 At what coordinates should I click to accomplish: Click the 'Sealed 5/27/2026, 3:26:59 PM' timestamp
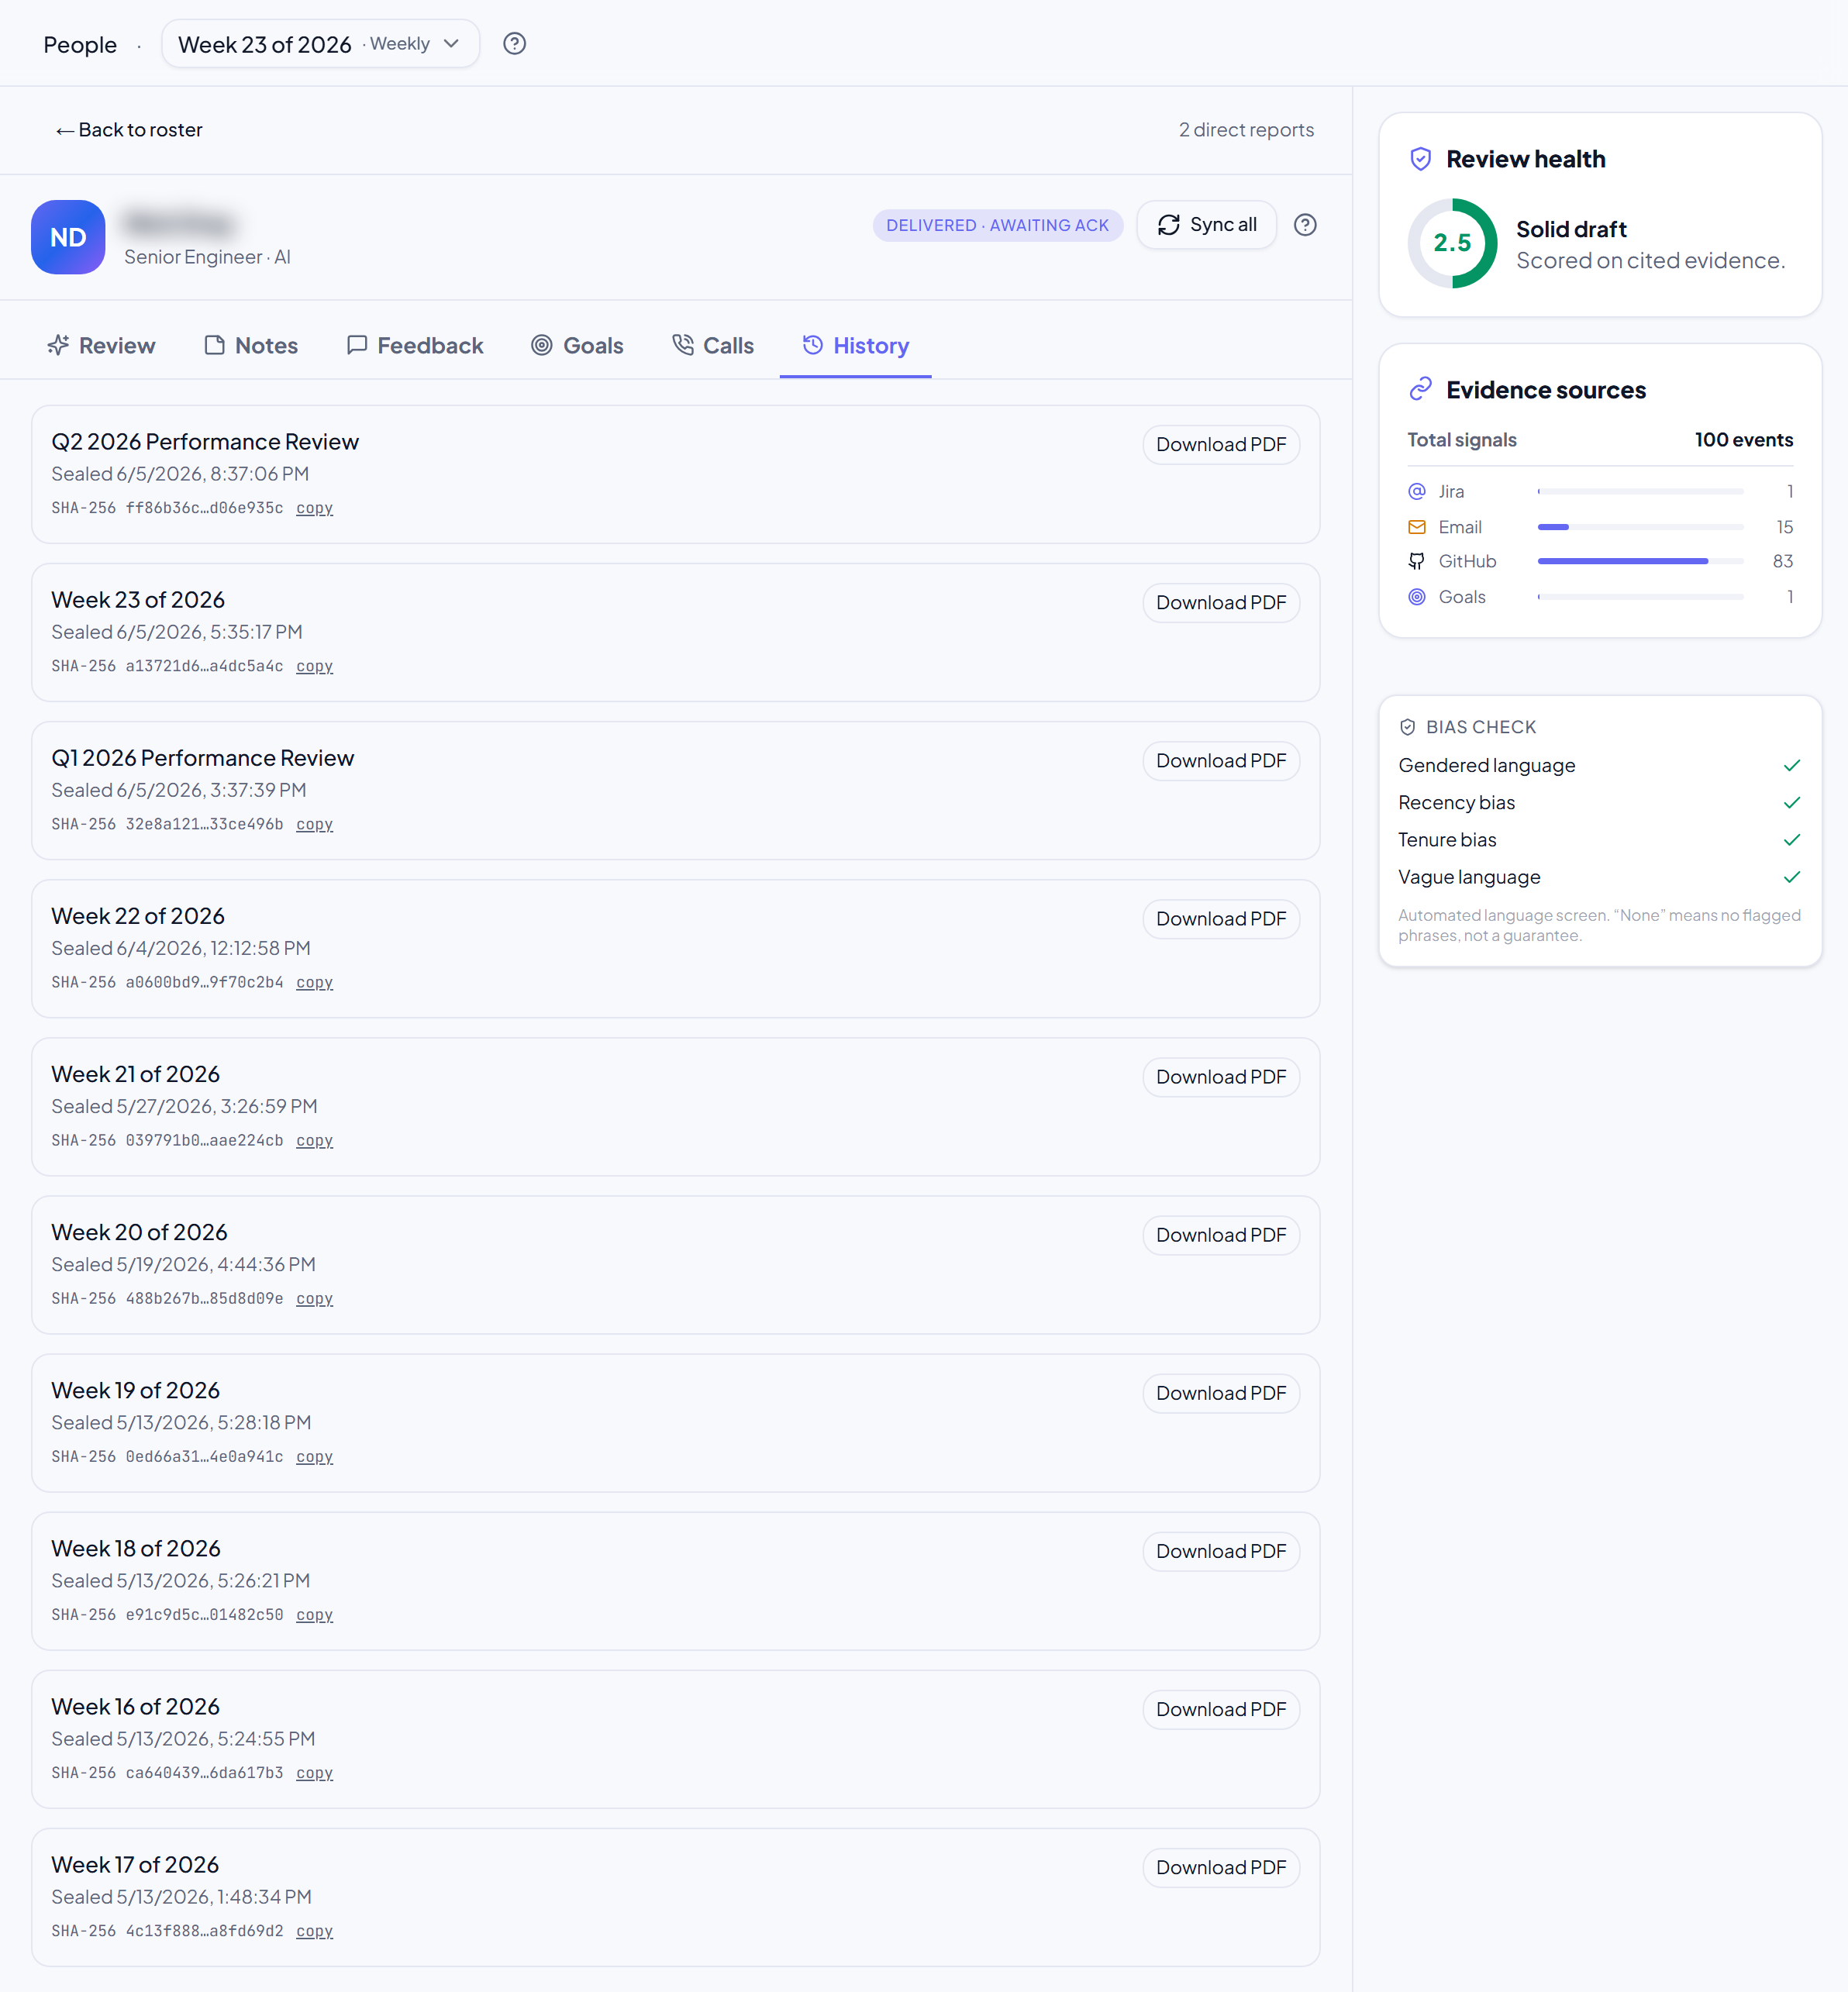pyautogui.click(x=184, y=1106)
